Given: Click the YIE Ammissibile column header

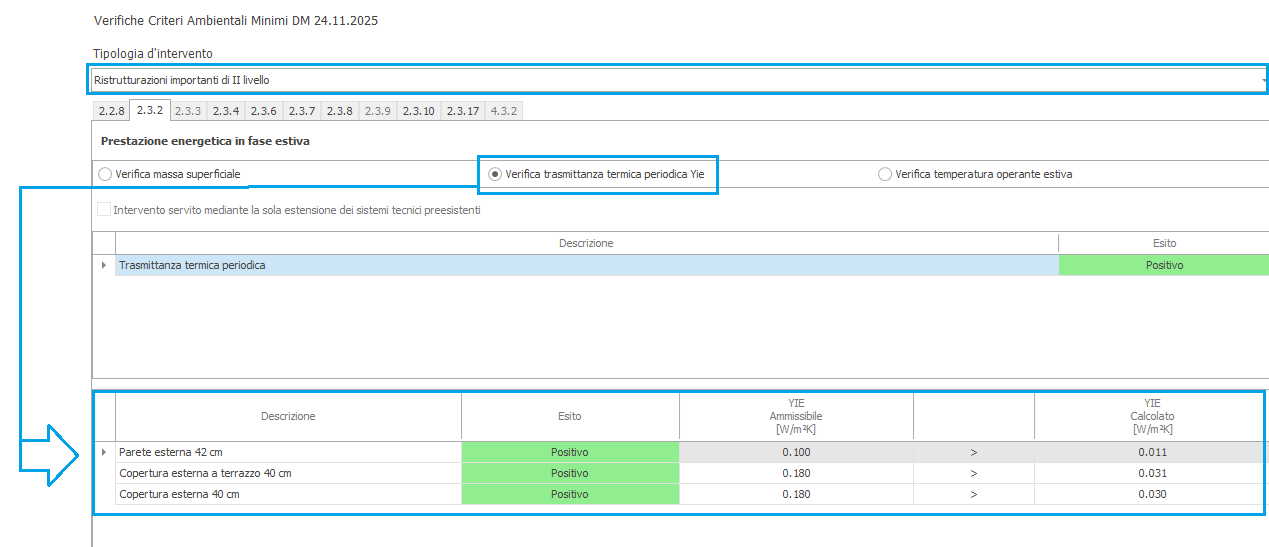Looking at the screenshot, I should pyautogui.click(x=795, y=416).
